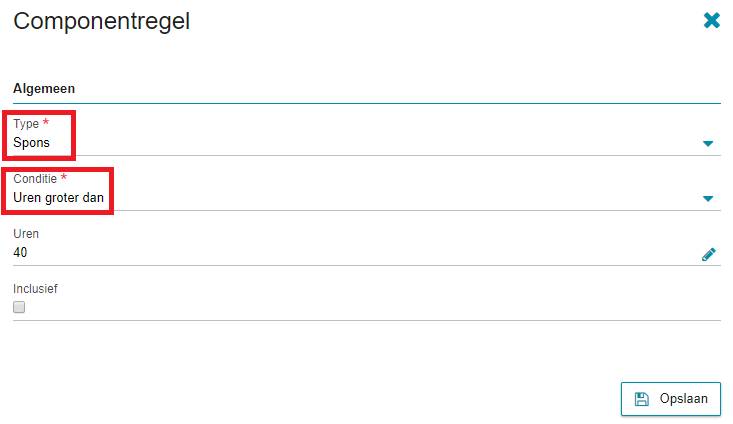Open the Type dropdown arrow
This screenshot has width=733, height=424.
point(708,144)
